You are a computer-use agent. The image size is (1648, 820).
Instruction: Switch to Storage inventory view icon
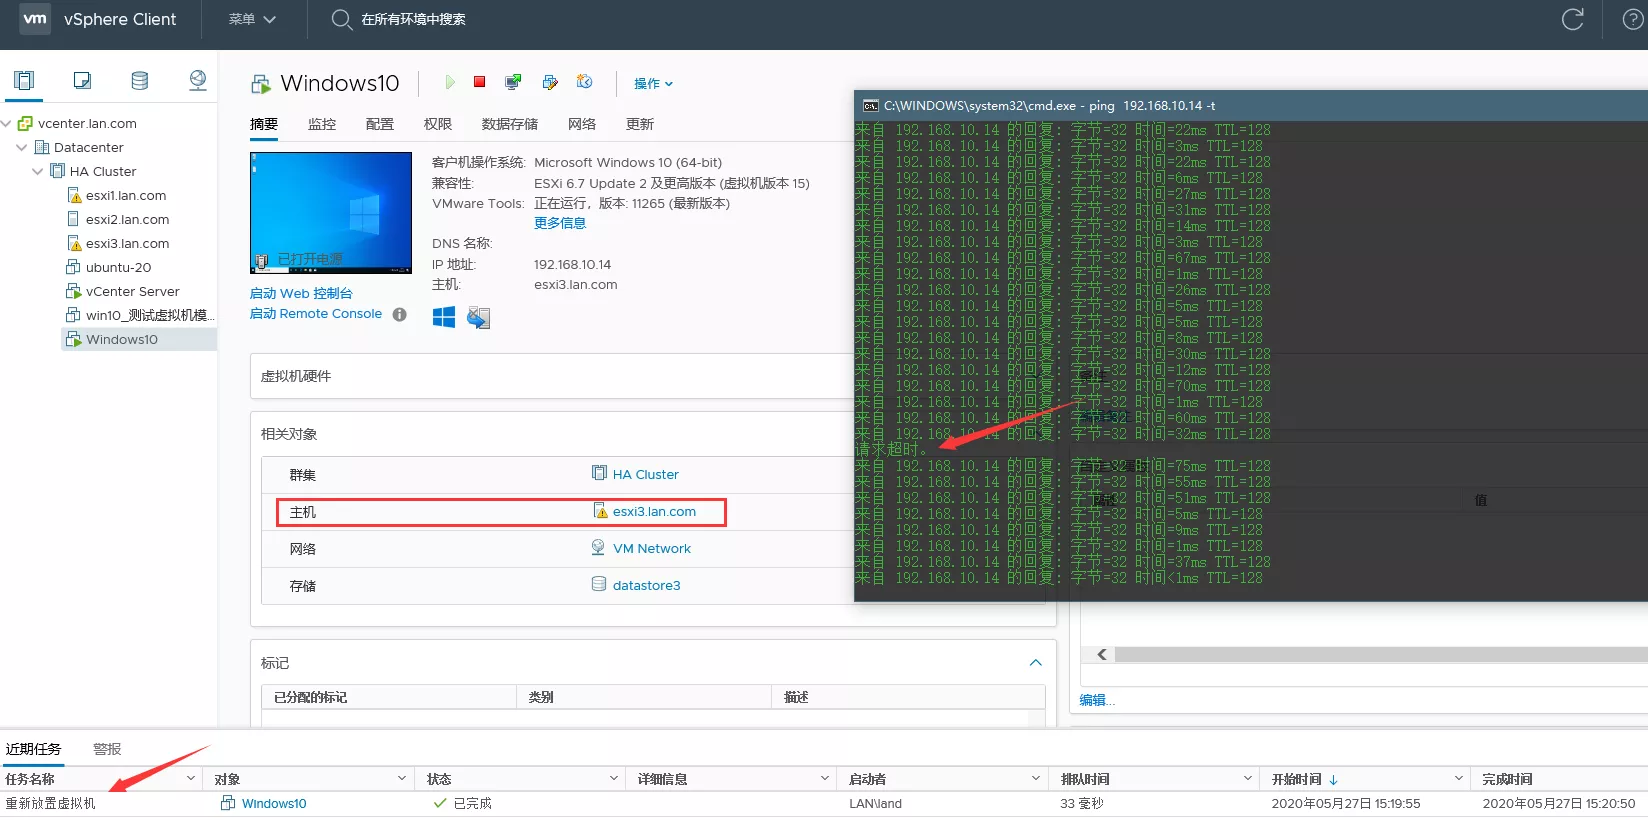click(140, 81)
